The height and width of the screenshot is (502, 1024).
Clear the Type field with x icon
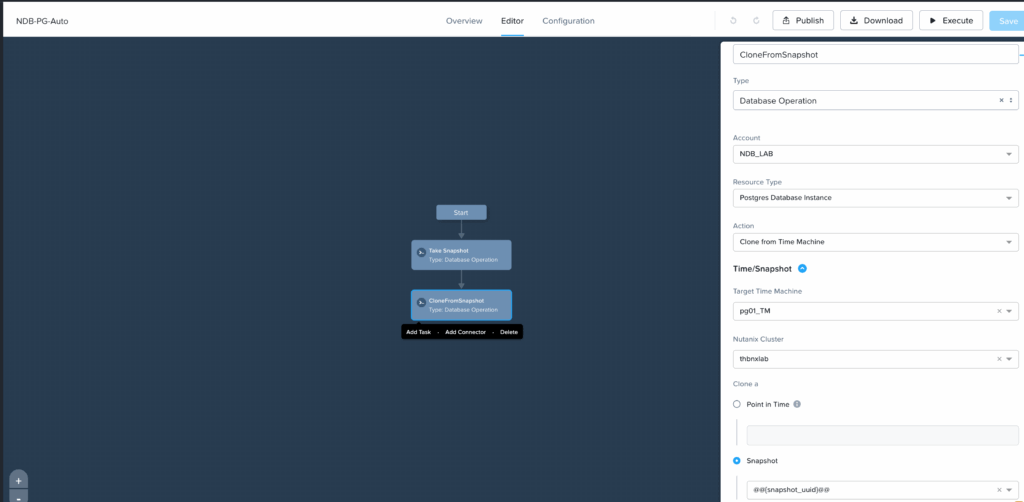pos(1001,101)
